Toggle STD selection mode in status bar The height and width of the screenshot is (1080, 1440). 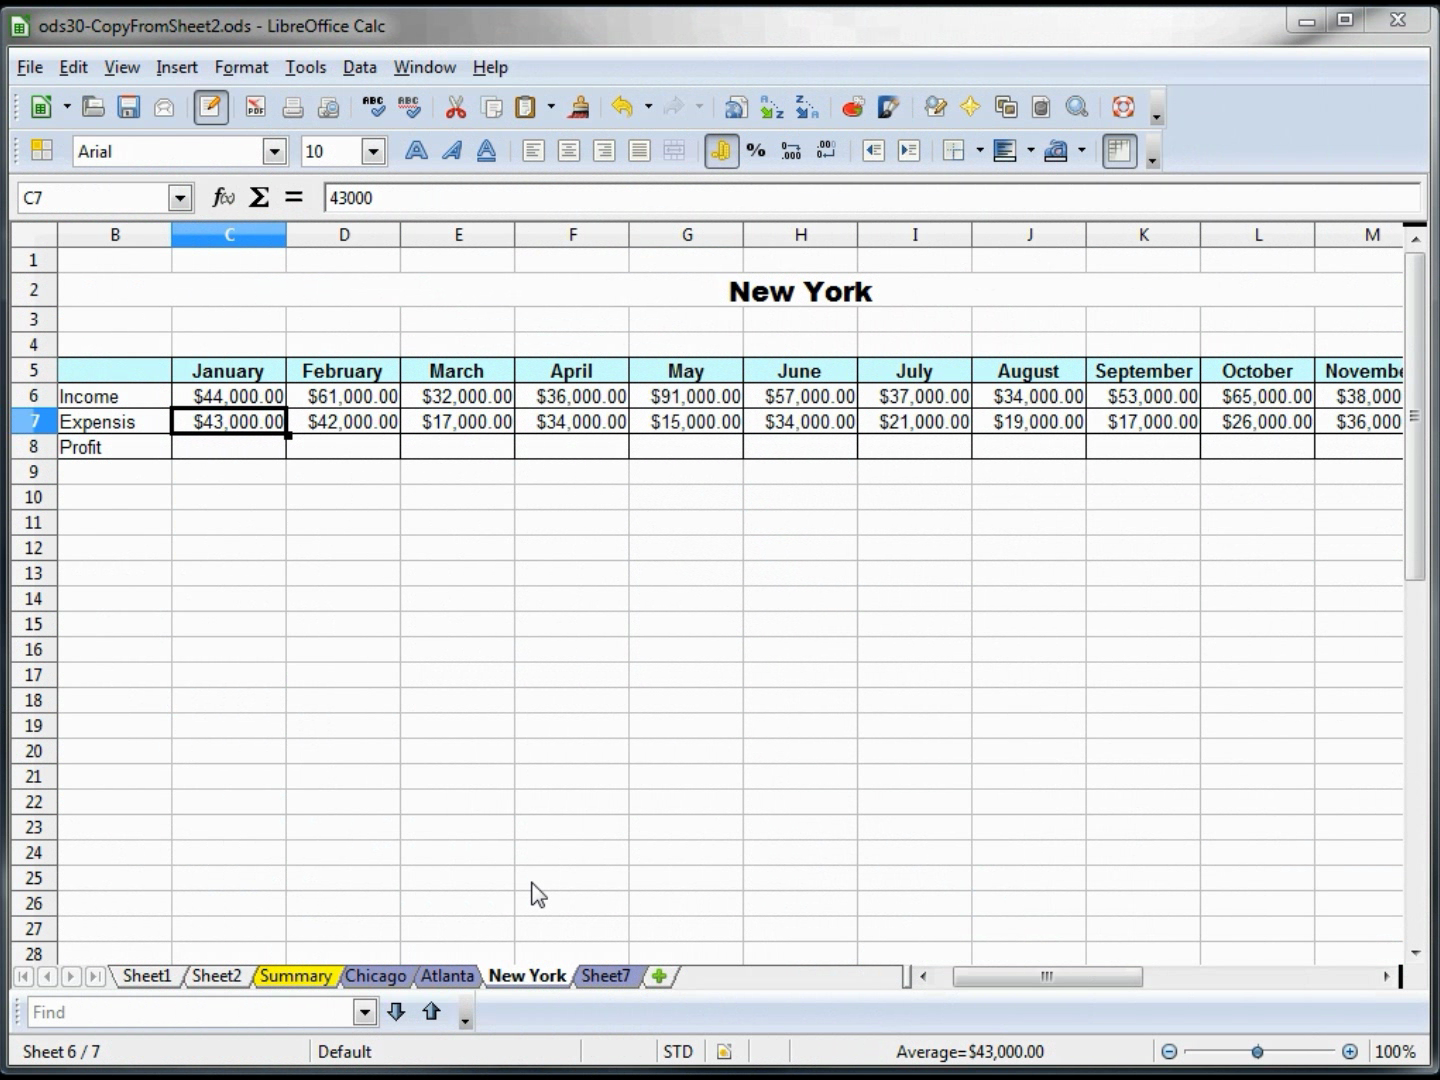point(678,1051)
